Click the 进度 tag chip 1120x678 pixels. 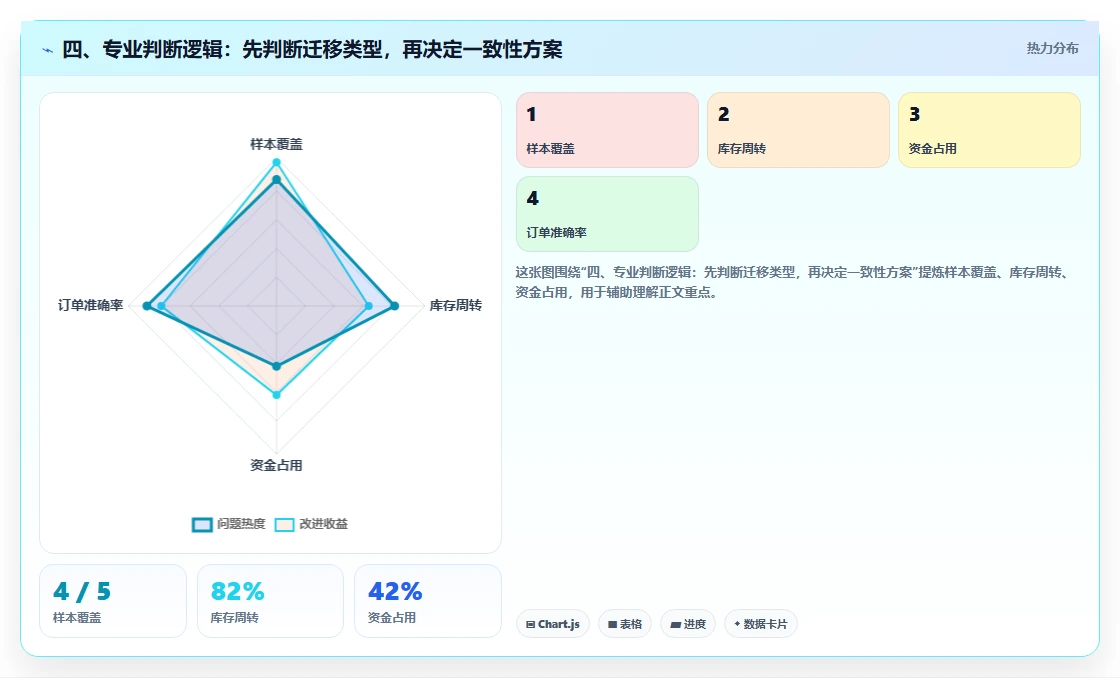click(x=688, y=624)
